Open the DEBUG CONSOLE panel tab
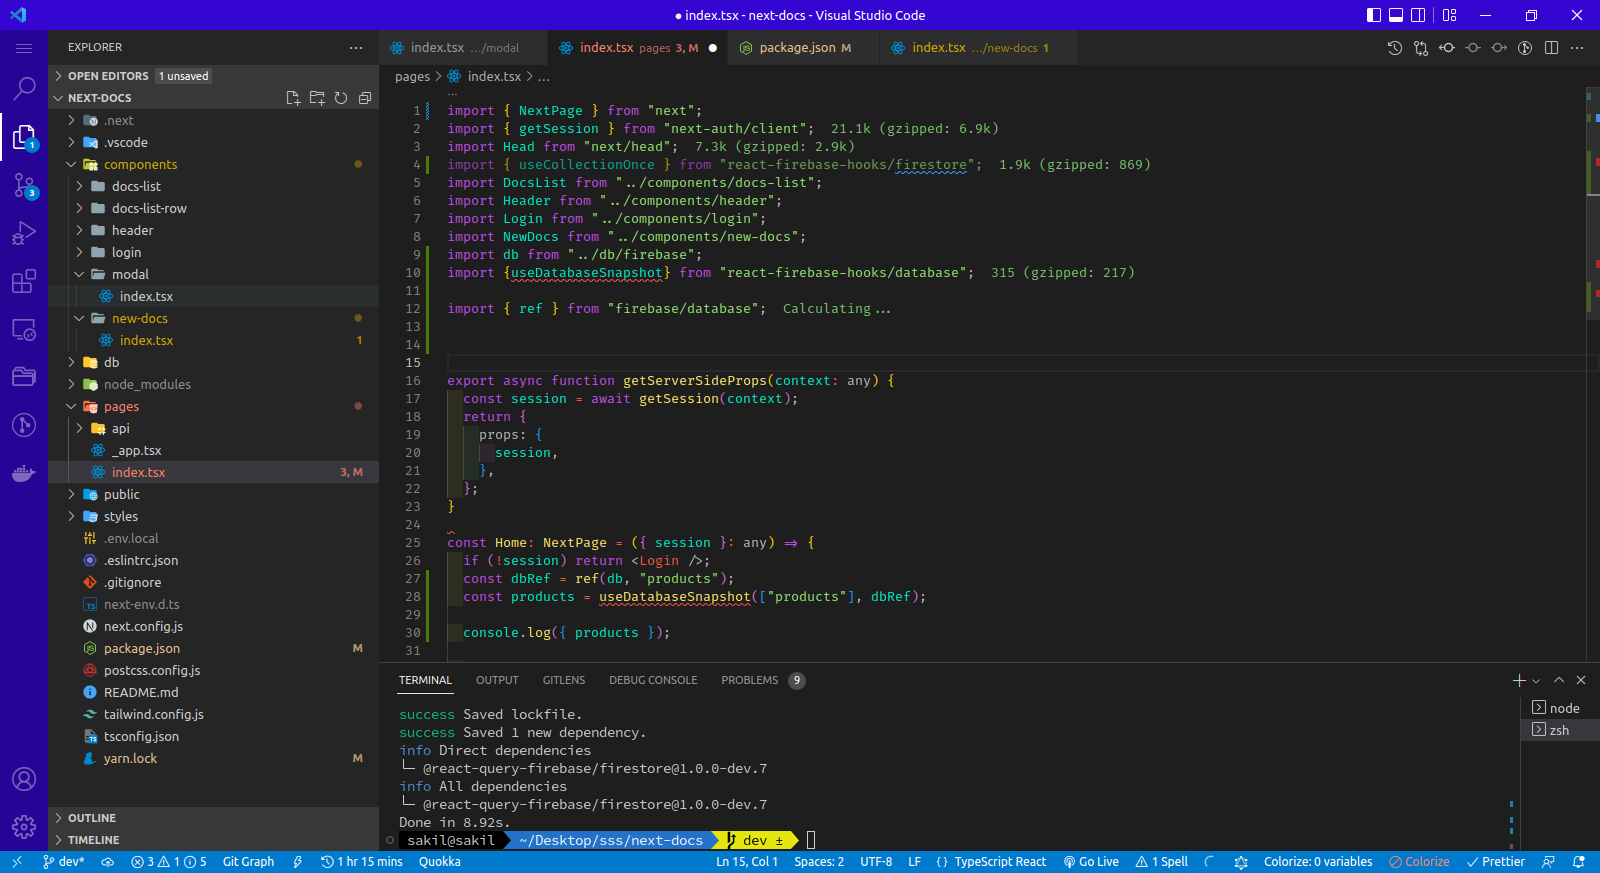Viewport: 1600px width, 873px height. 653,680
